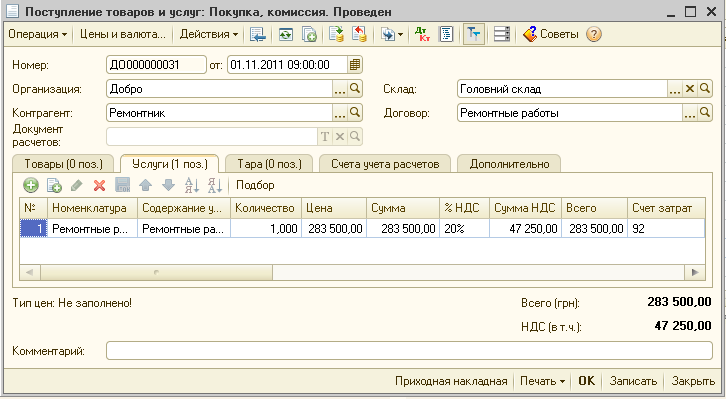The image size is (726, 399).
Task: Toggle the accounts display button
Action: point(474,34)
